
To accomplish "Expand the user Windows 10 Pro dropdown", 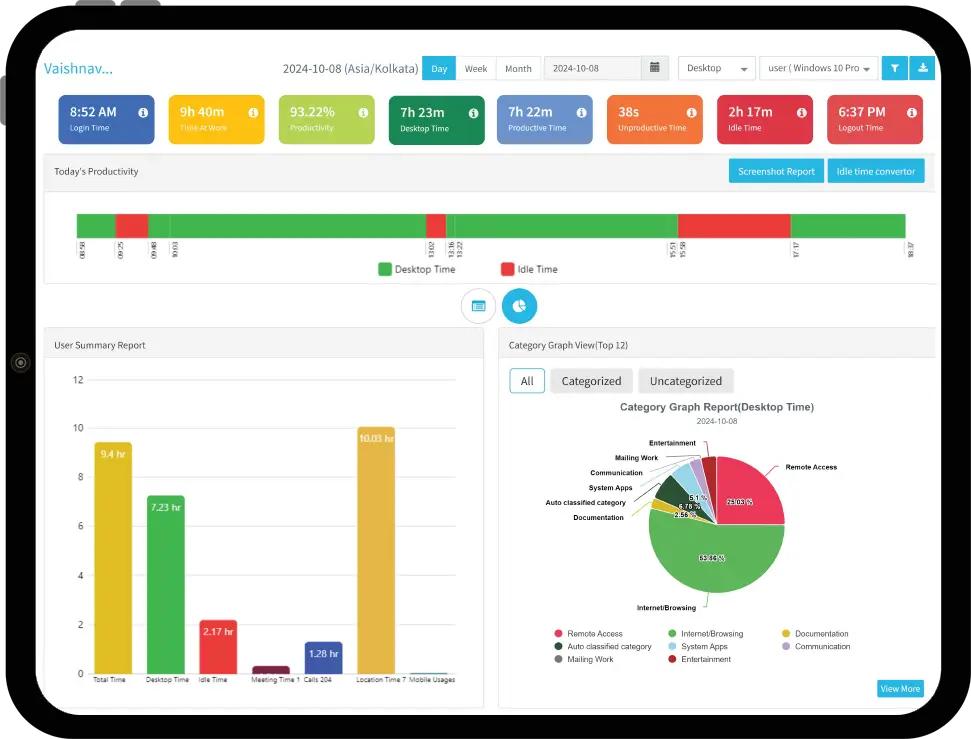I will 818,67.
